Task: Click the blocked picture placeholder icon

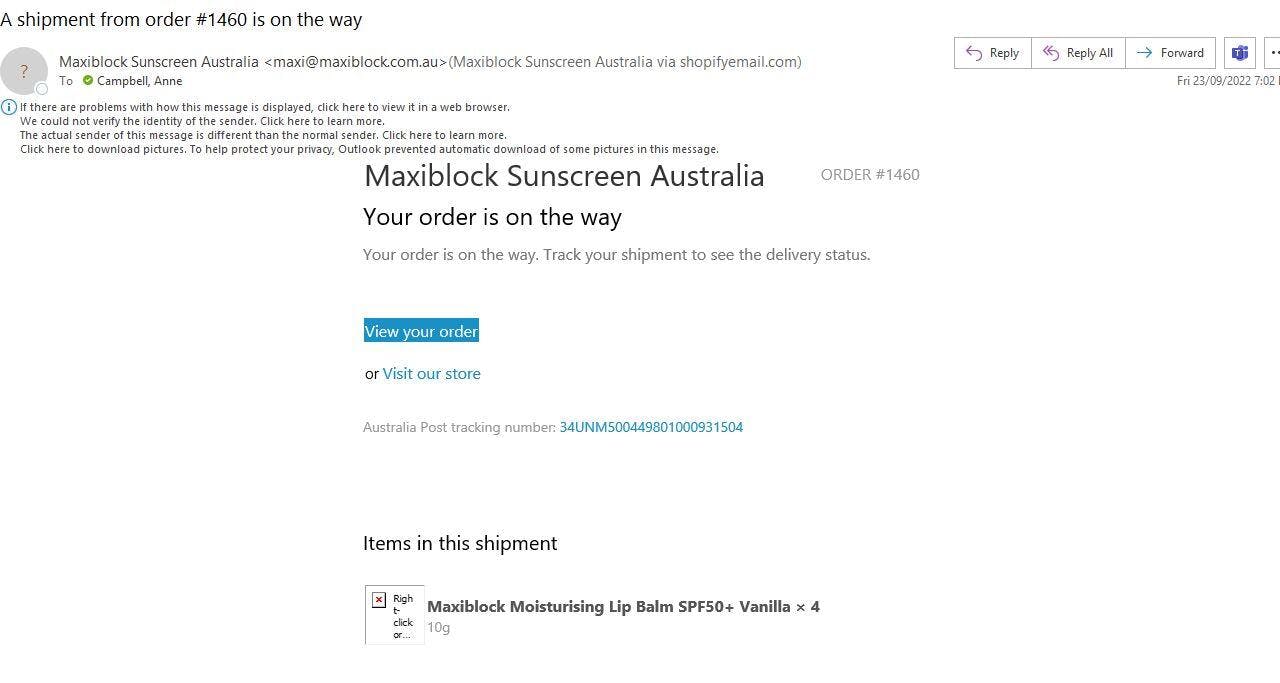Action: point(379,600)
